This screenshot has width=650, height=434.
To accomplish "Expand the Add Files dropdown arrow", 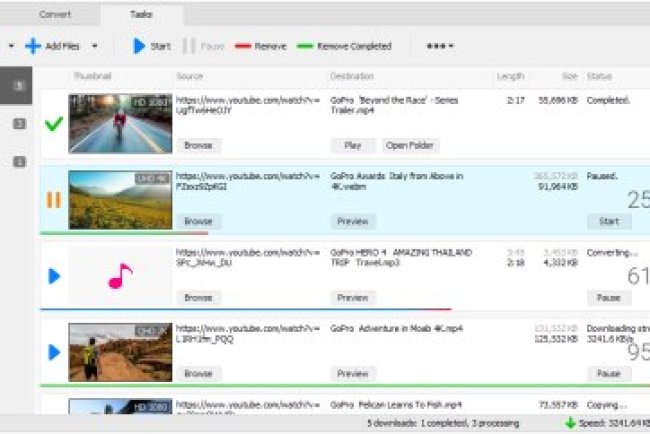I will point(95,46).
